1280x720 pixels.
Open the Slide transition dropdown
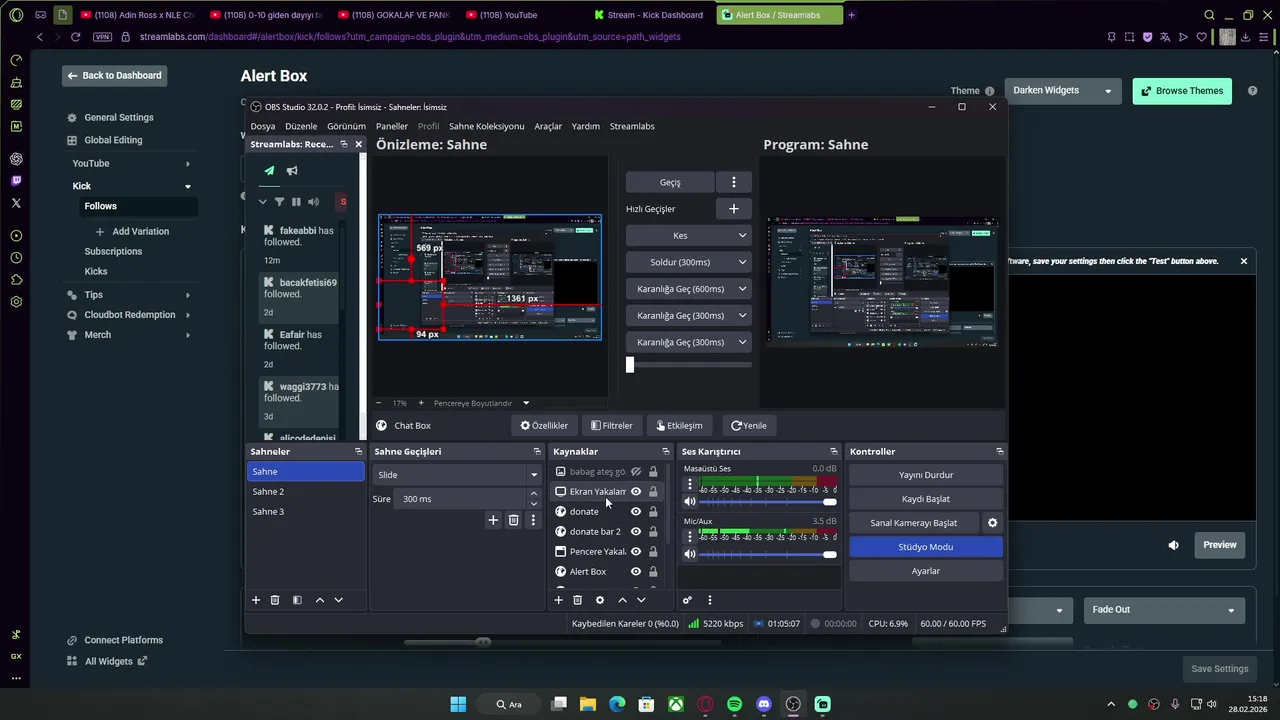(x=458, y=475)
